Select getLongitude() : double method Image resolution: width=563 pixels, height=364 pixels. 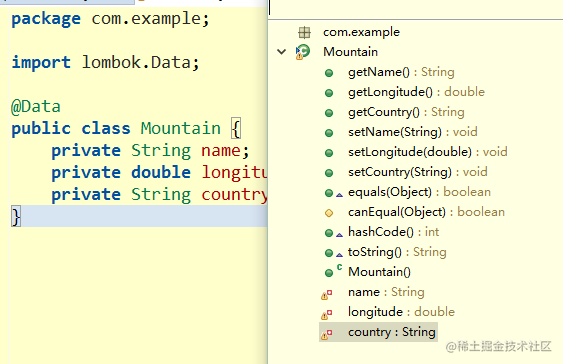pyautogui.click(x=416, y=92)
